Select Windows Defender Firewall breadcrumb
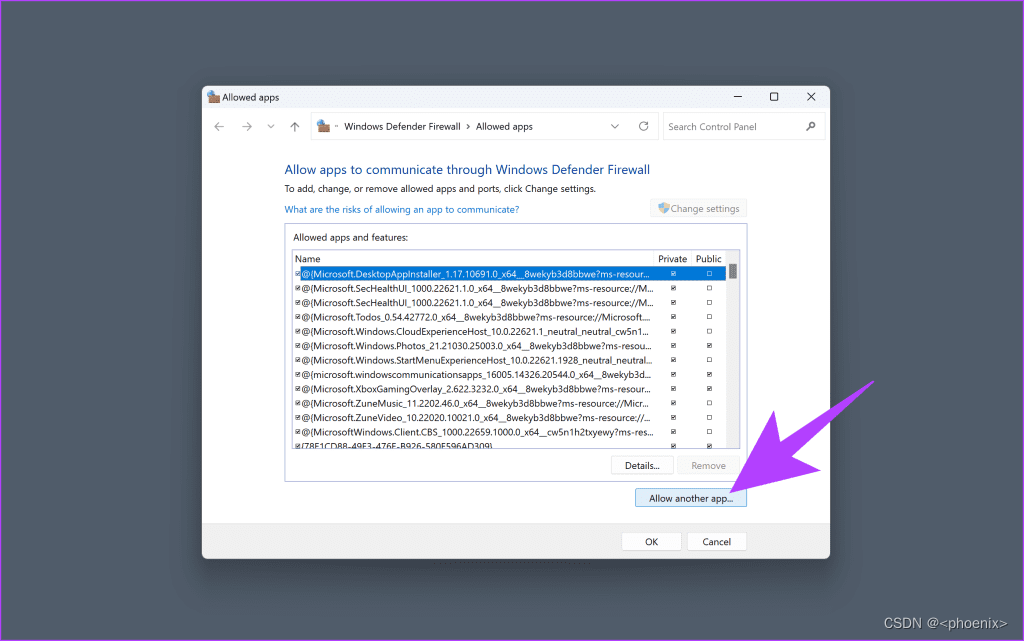 pyautogui.click(x=402, y=127)
